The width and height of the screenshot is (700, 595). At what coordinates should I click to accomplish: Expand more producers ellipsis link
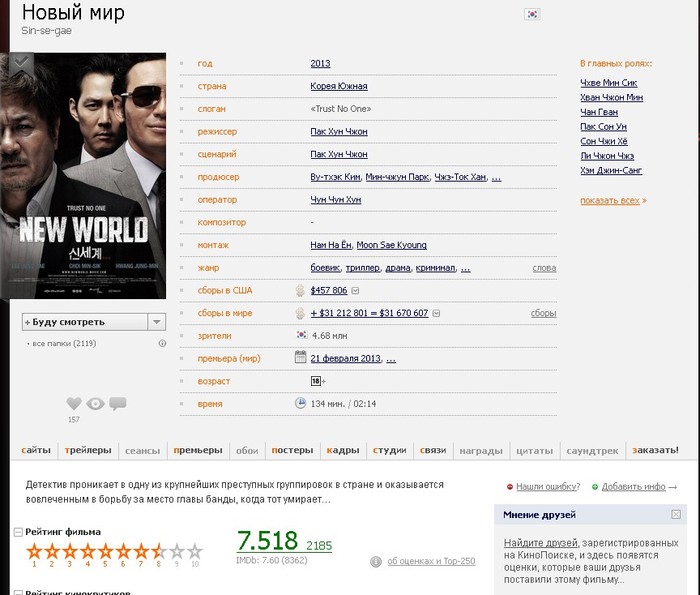click(x=496, y=177)
